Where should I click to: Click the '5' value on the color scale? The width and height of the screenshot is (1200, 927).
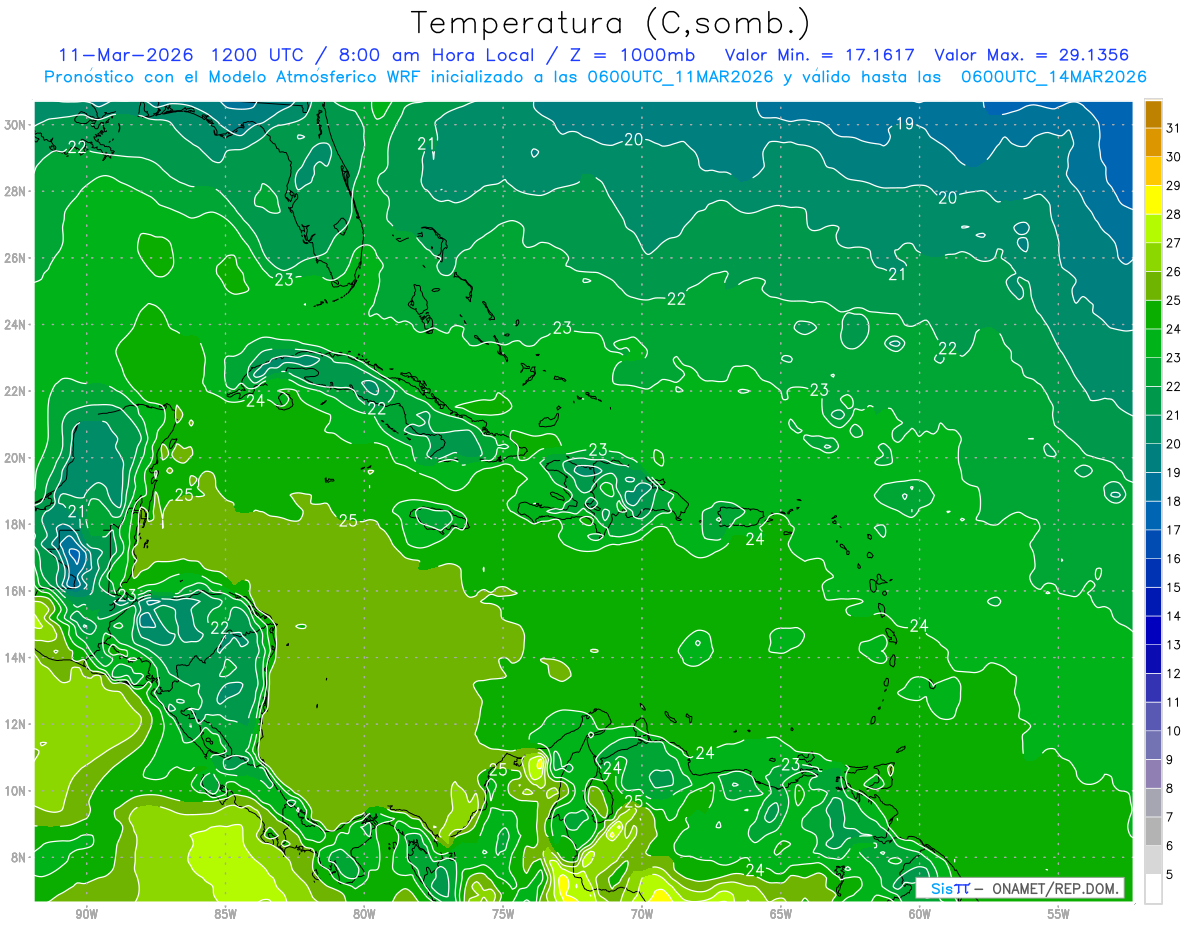(x=1170, y=875)
